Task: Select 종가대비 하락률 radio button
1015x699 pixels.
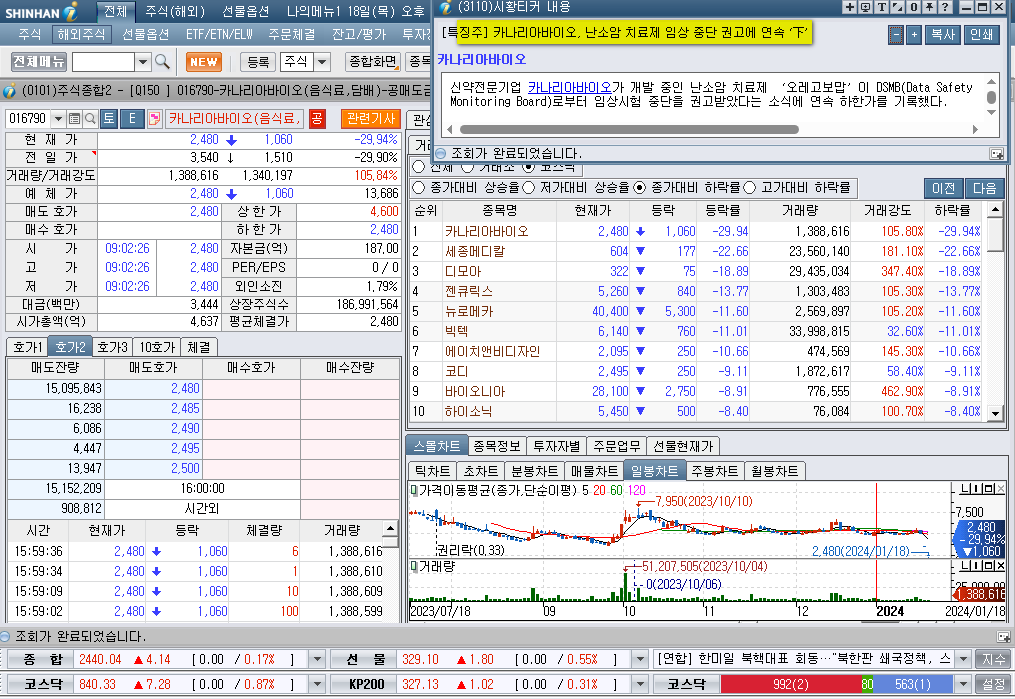Action: [x=640, y=188]
